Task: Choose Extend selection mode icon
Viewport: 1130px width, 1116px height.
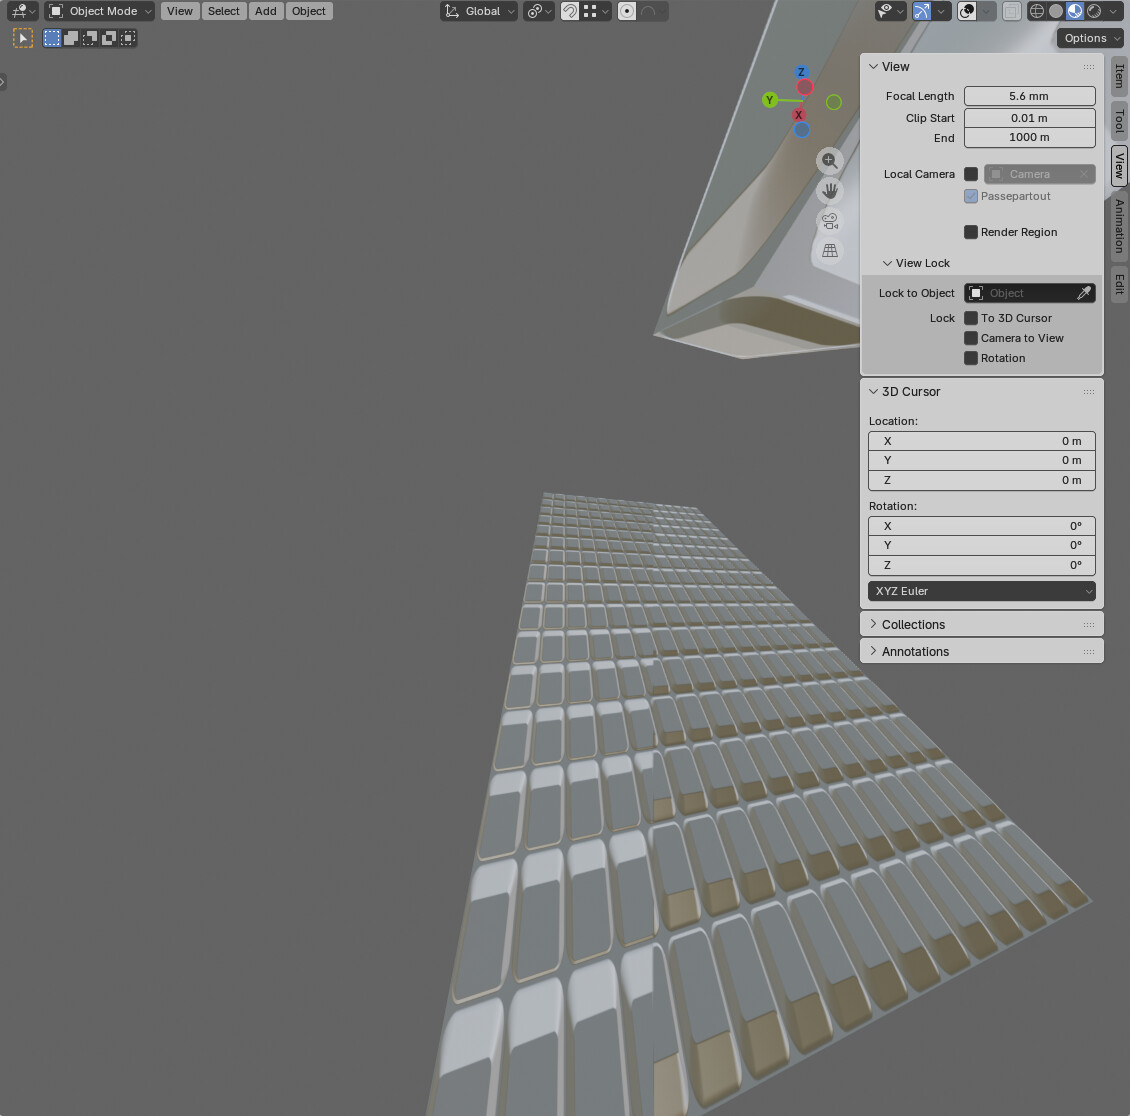Action: [71, 38]
